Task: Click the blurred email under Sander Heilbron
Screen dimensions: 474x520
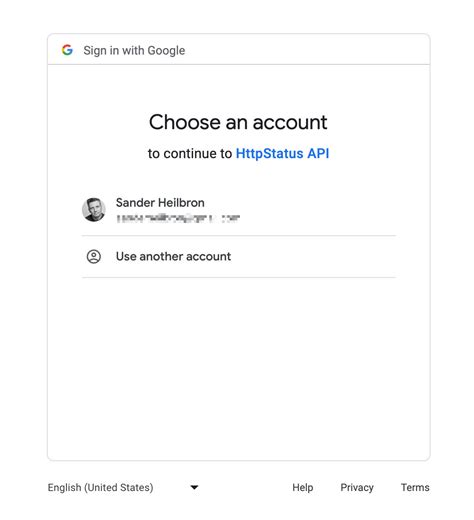Action: (x=178, y=218)
